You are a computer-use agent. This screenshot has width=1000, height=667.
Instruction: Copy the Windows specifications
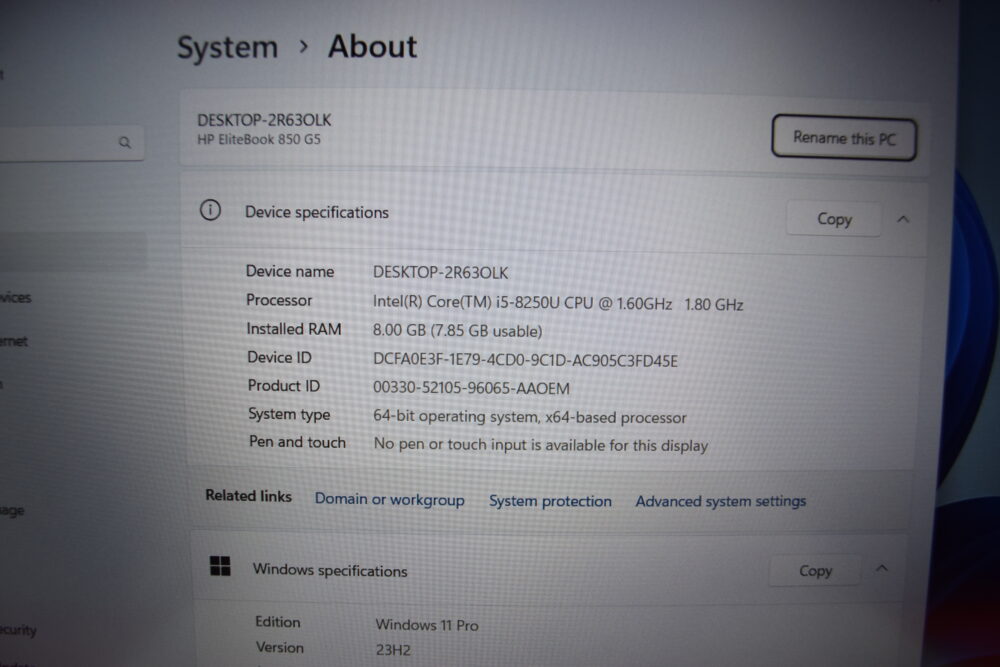[815, 571]
